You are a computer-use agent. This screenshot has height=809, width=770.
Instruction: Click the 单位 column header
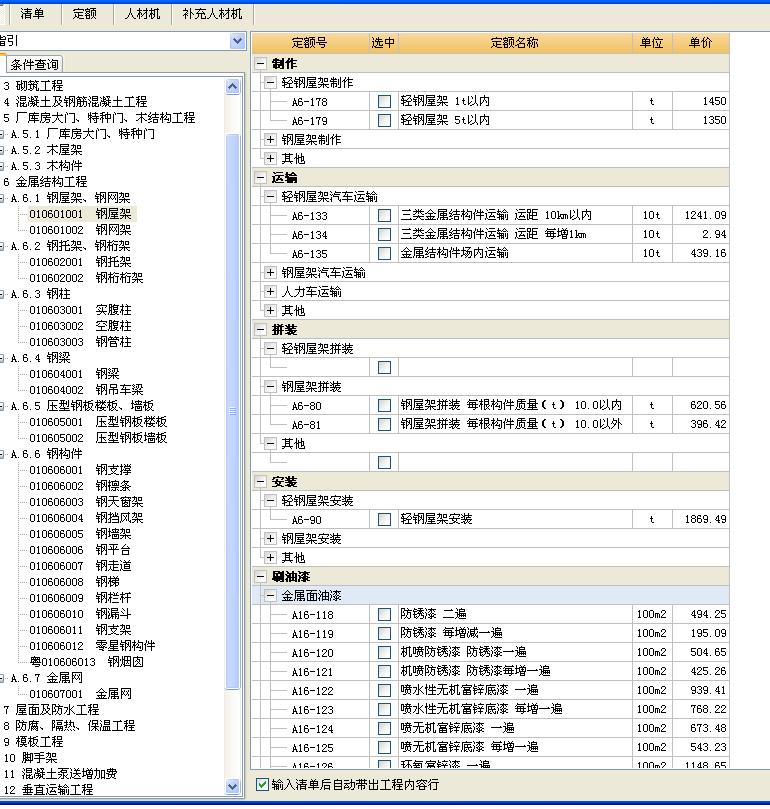point(652,43)
